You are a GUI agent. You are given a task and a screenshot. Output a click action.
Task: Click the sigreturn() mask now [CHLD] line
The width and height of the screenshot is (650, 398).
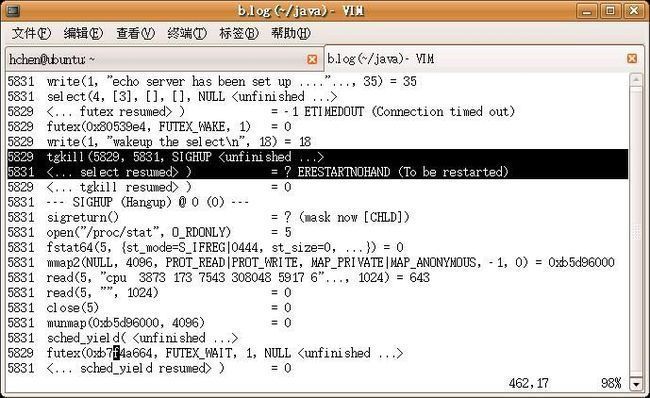pyautogui.click(x=209, y=217)
